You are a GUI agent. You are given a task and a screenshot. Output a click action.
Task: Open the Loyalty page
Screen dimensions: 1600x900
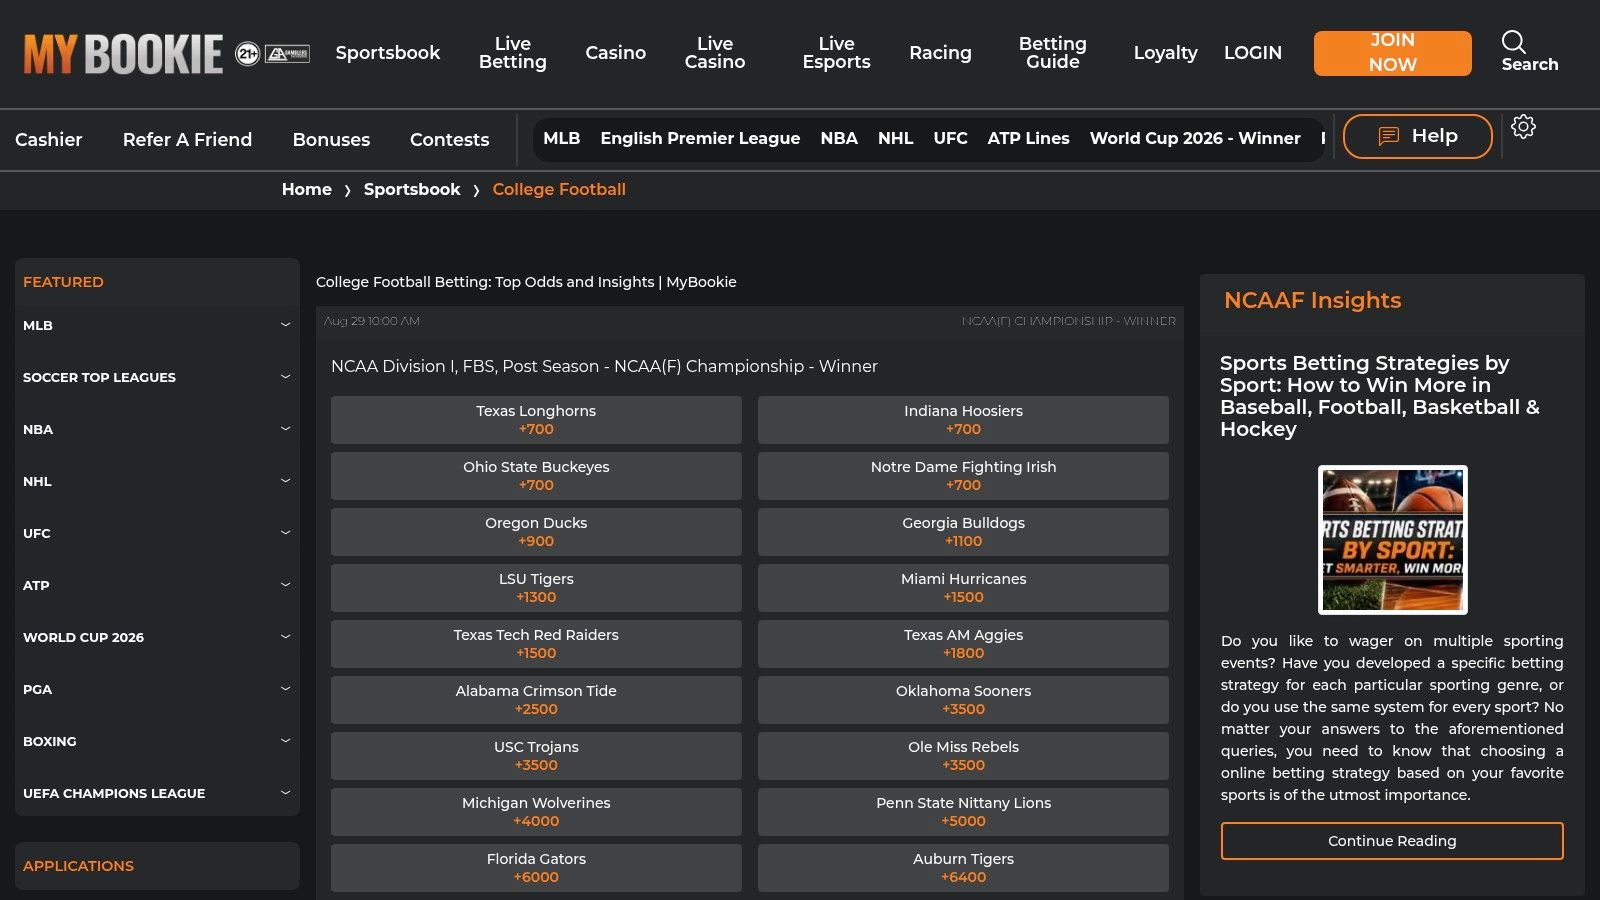(1166, 53)
